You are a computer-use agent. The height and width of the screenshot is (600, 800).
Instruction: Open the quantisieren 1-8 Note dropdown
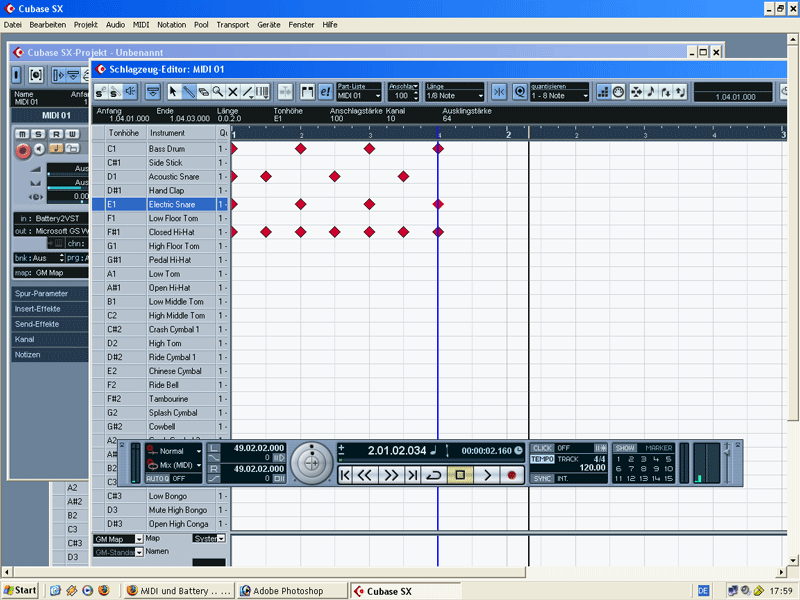560,95
